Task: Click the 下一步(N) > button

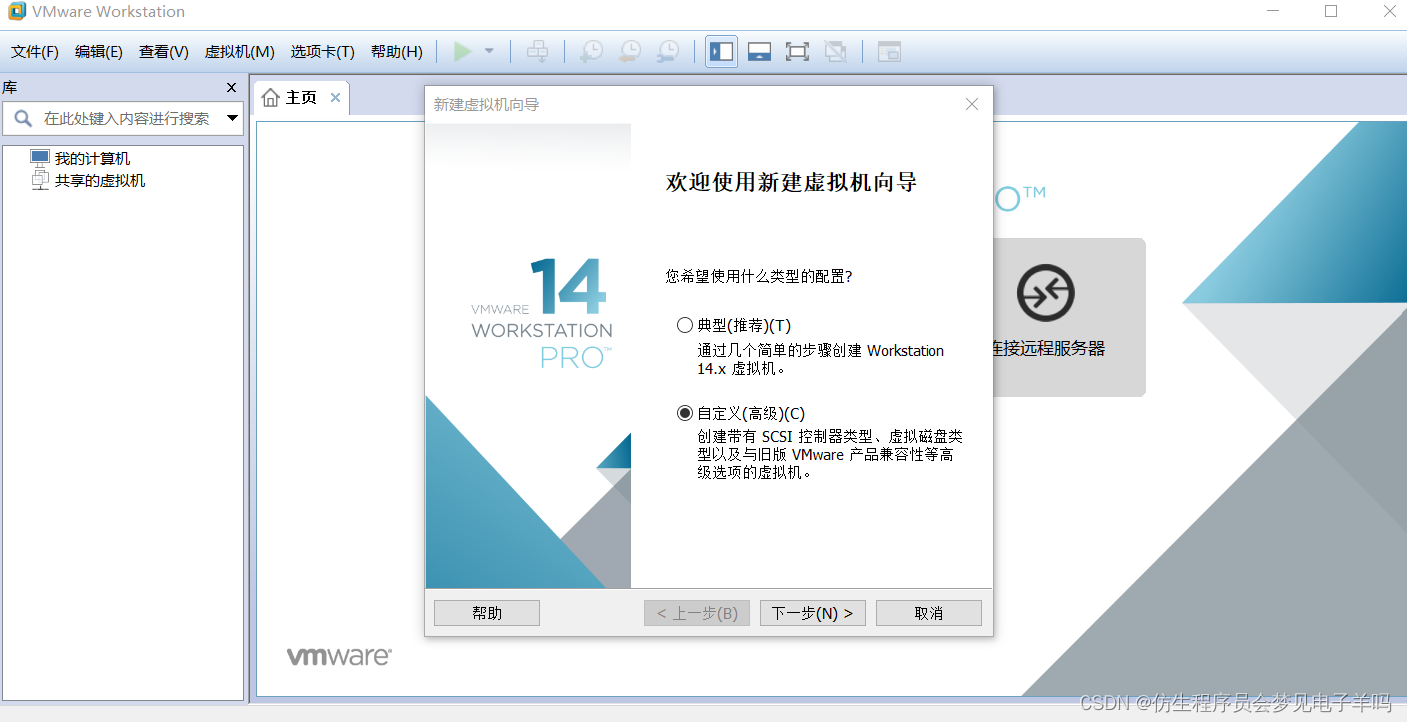Action: click(813, 613)
